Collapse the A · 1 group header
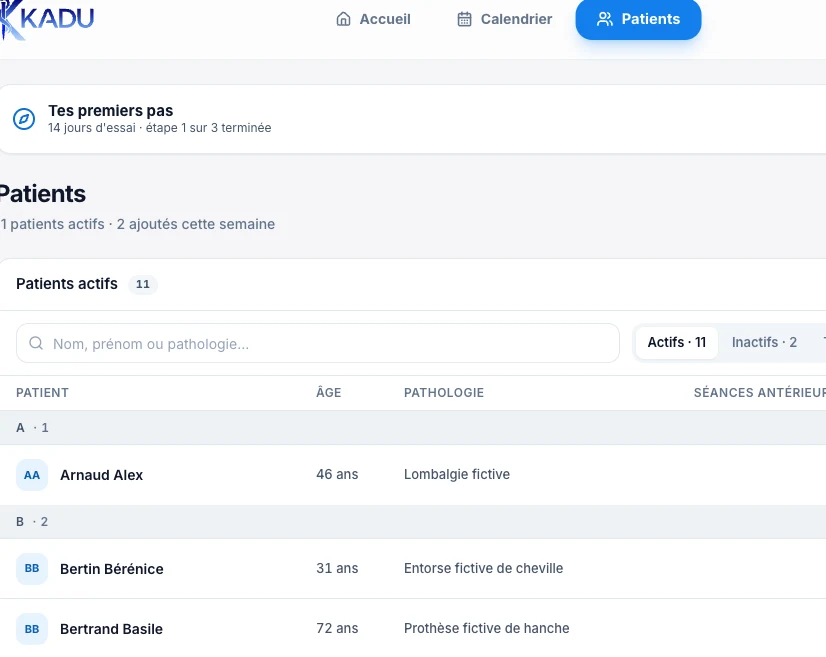826x657 pixels. coord(413,427)
